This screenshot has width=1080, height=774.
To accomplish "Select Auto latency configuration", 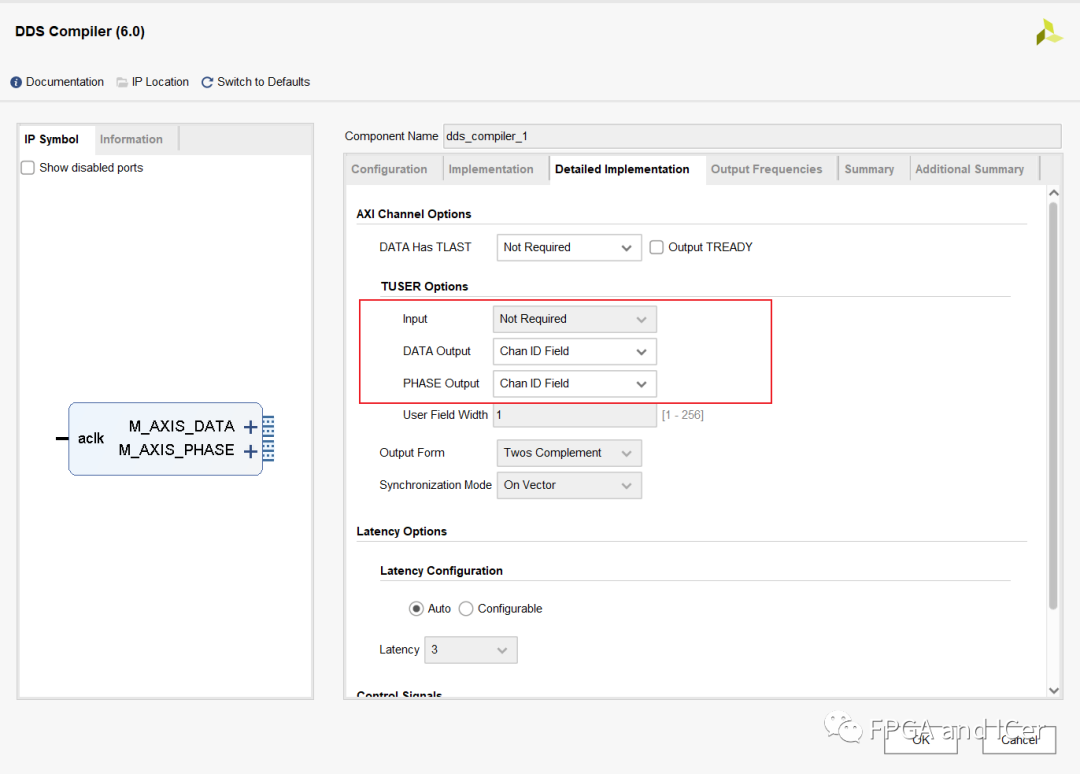I will click(x=416, y=609).
